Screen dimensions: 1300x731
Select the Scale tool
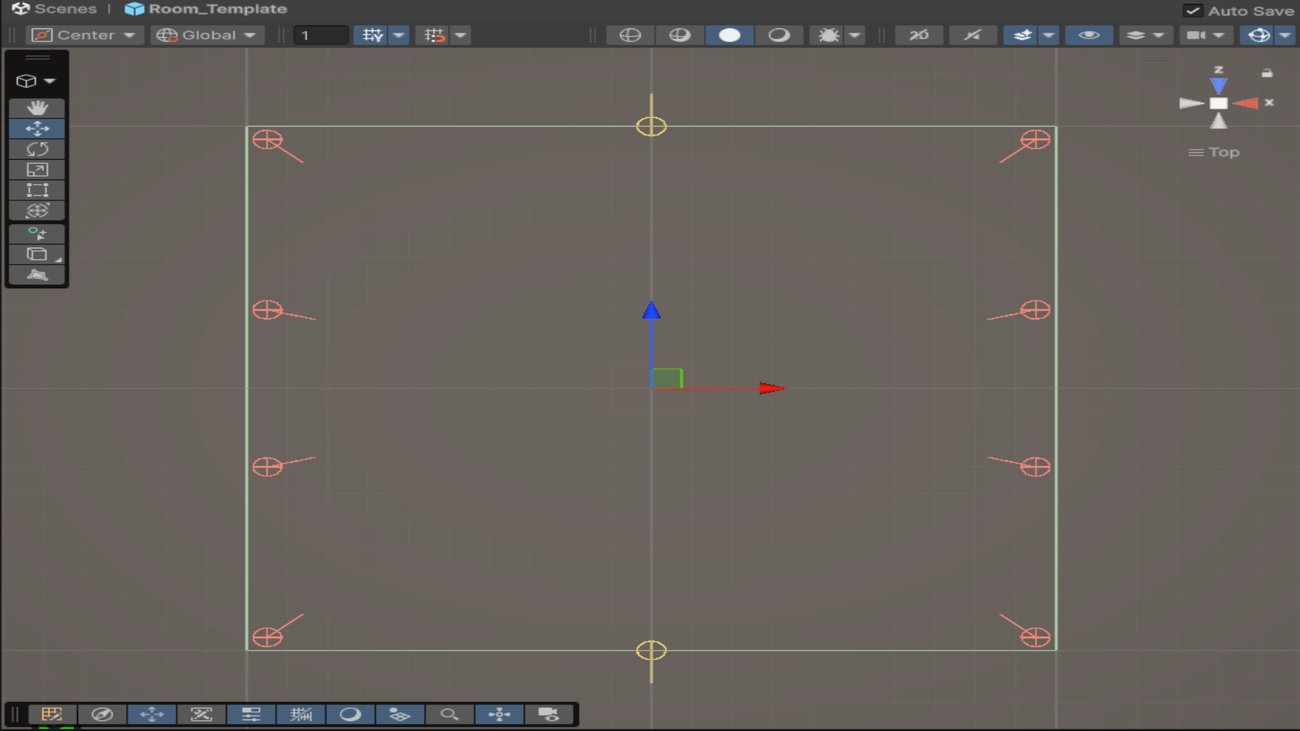[37, 169]
